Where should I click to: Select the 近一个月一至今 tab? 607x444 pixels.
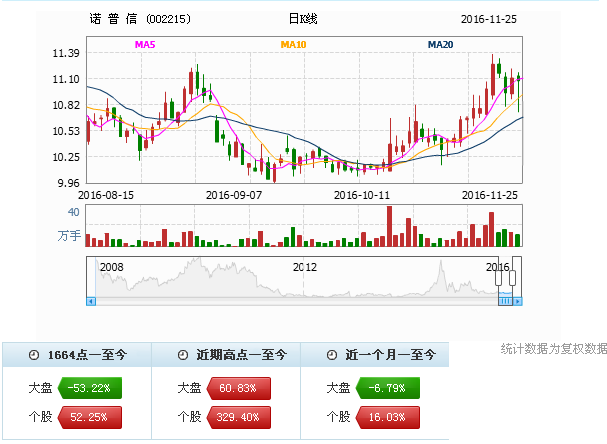point(375,355)
